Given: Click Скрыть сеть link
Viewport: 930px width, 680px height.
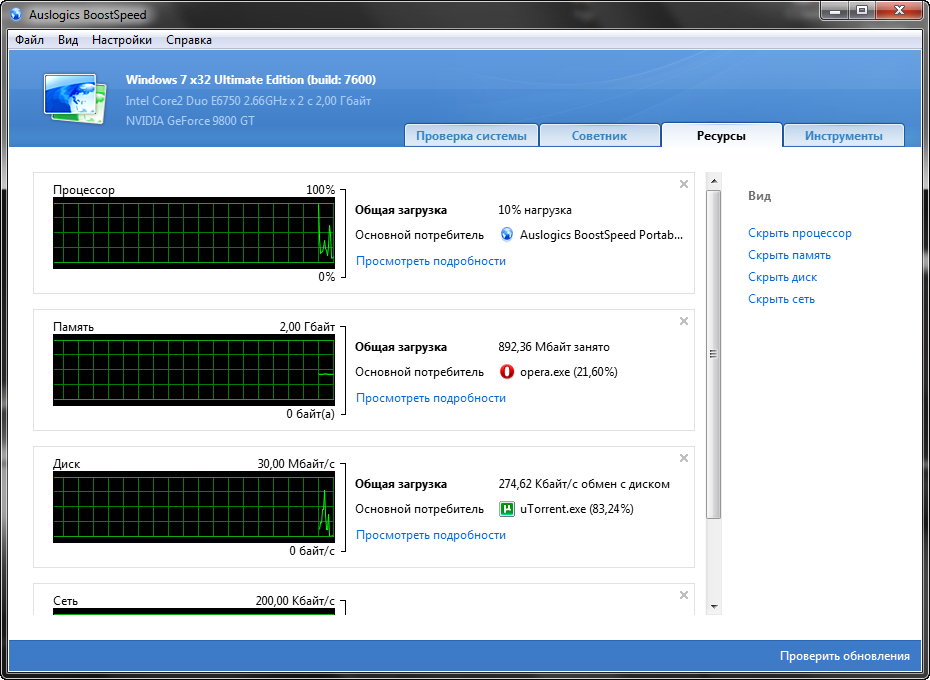Looking at the screenshot, I should pyautogui.click(x=781, y=299).
